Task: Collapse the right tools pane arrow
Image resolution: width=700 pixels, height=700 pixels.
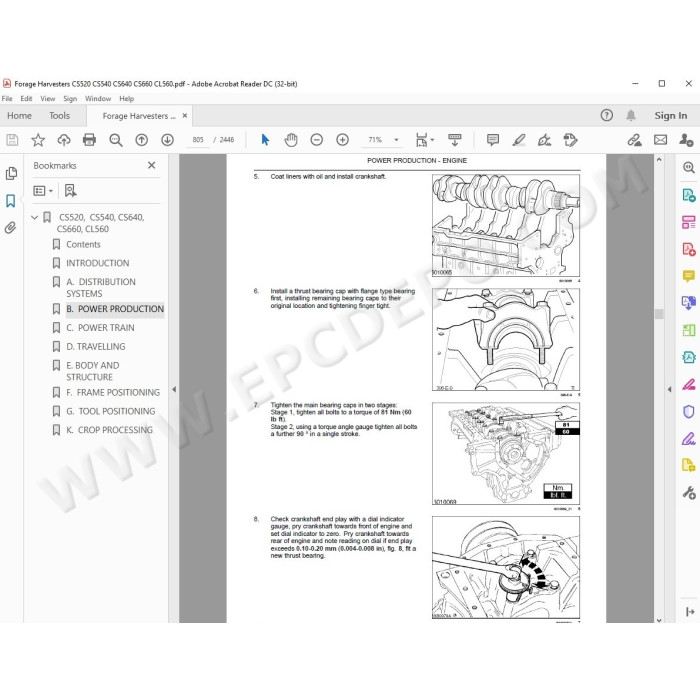Action: (x=669, y=389)
